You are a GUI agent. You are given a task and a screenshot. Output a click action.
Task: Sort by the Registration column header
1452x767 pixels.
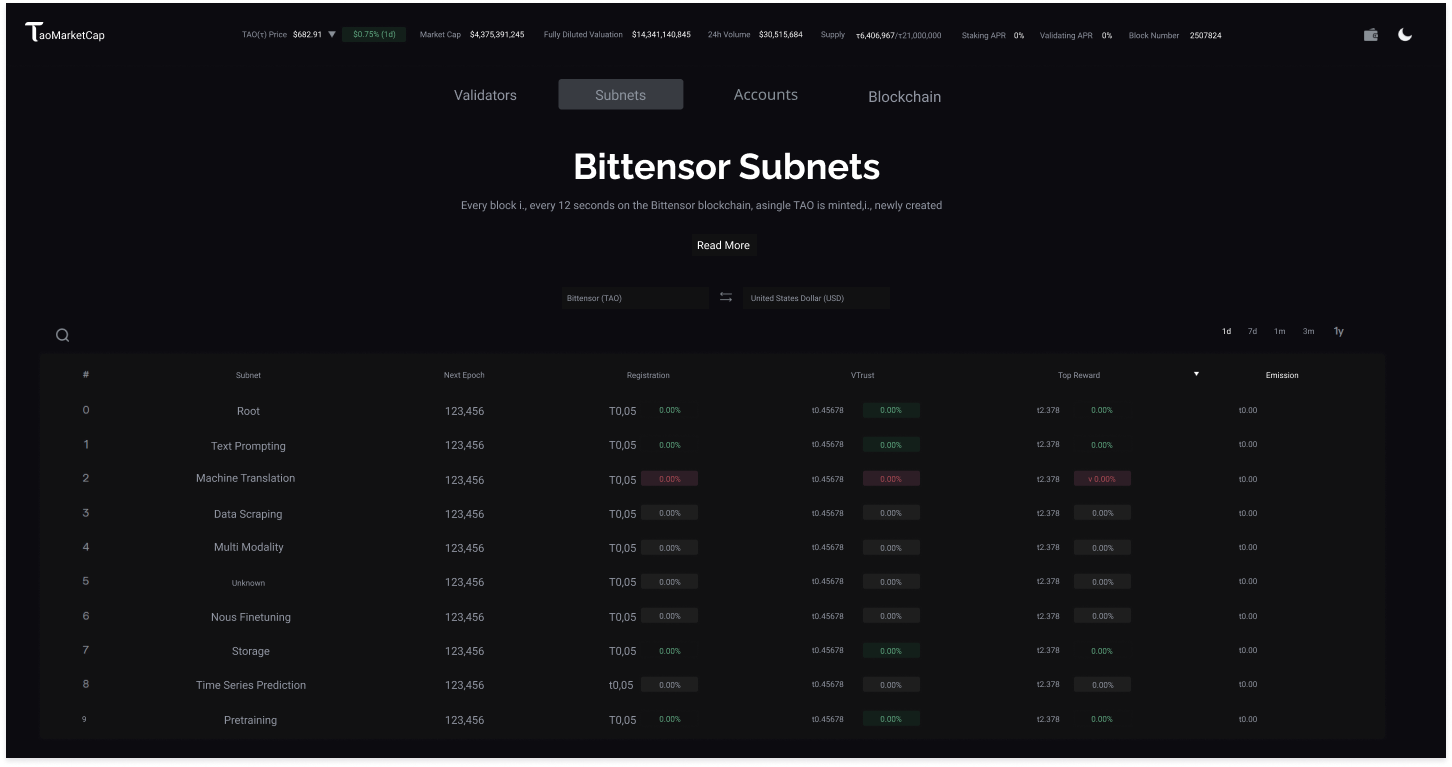pyautogui.click(x=648, y=375)
